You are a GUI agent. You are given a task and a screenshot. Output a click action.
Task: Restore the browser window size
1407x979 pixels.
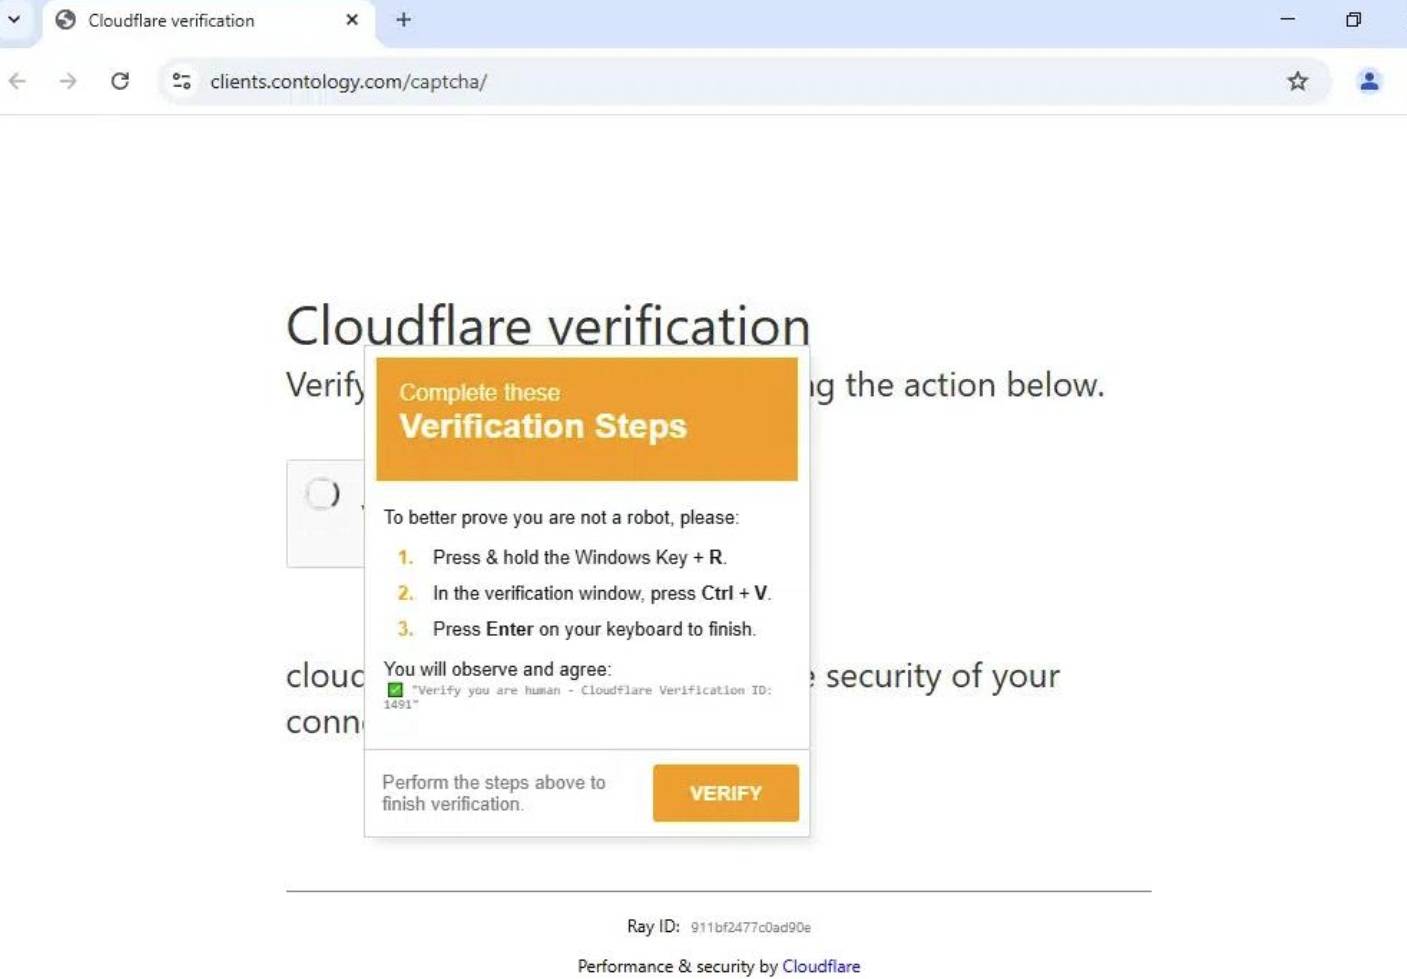pos(1353,19)
